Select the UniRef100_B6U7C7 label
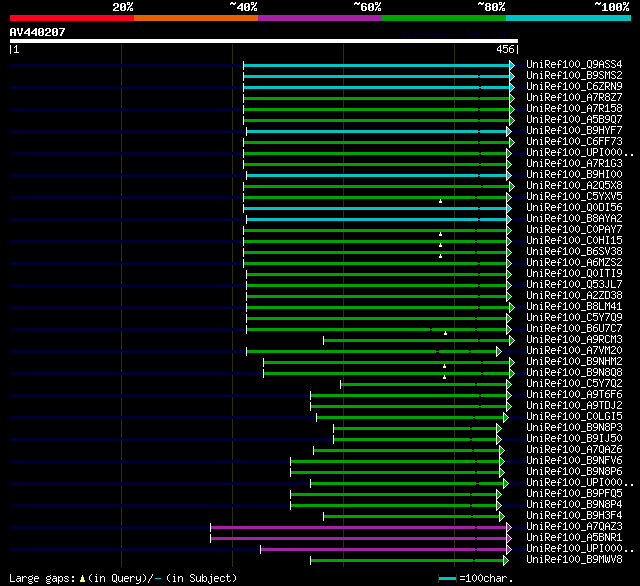This screenshot has height=586, width=640. [574, 329]
